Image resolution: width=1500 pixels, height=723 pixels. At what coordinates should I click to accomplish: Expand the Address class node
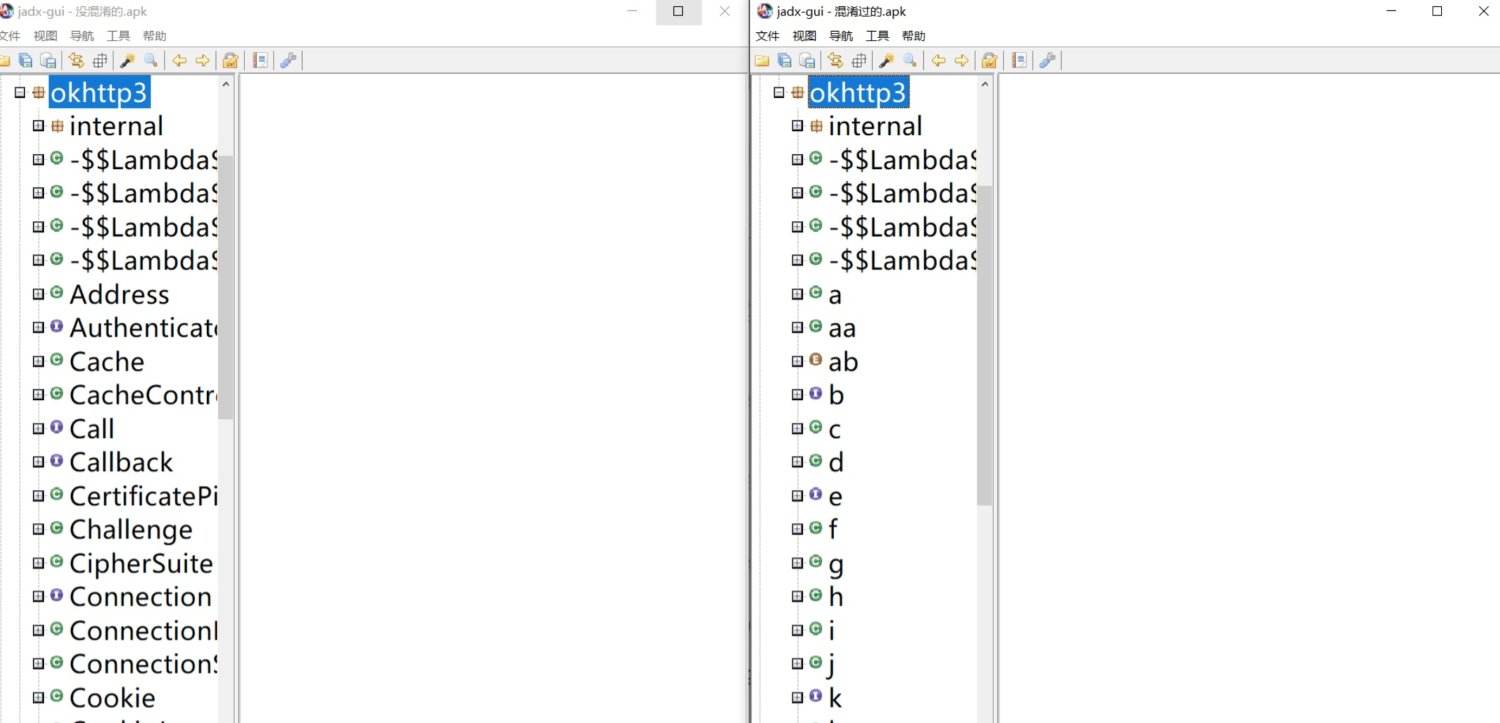coord(38,294)
